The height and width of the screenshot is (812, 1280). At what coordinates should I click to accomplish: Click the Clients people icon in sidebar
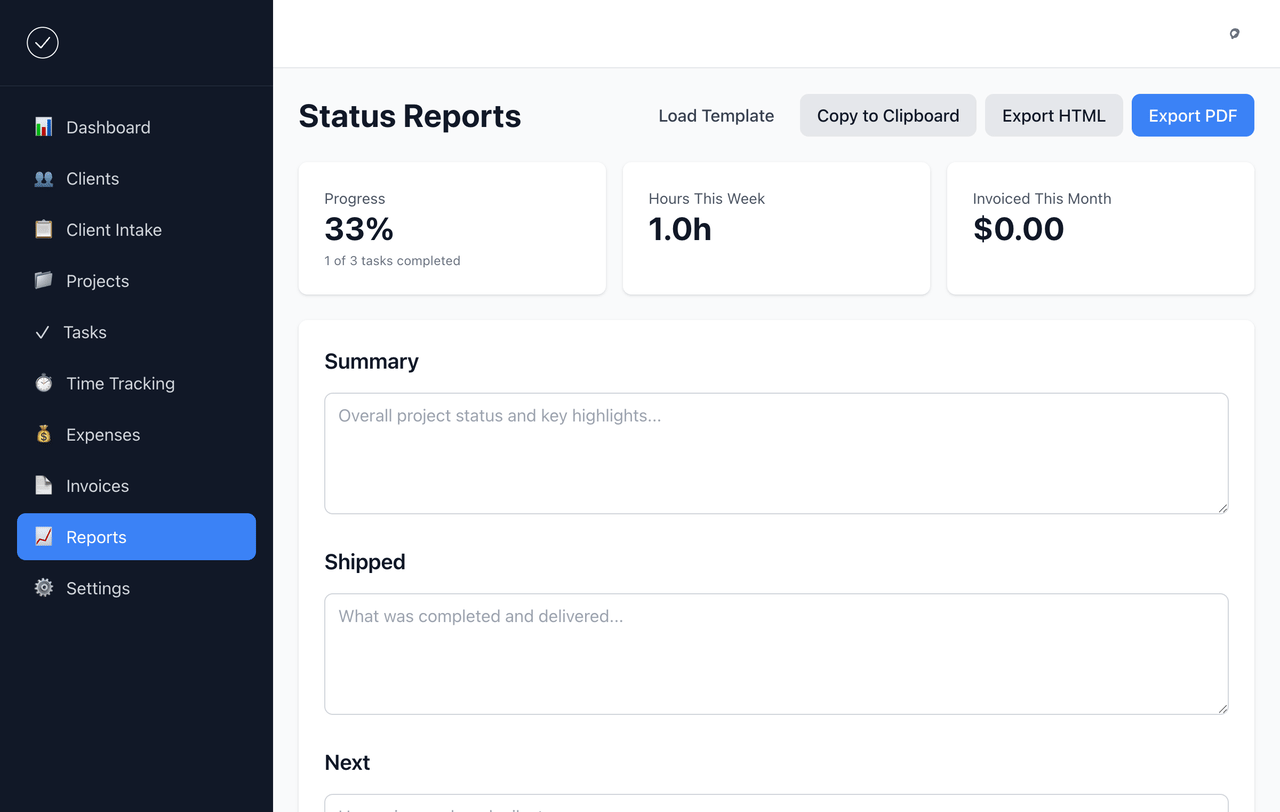pyautogui.click(x=43, y=178)
